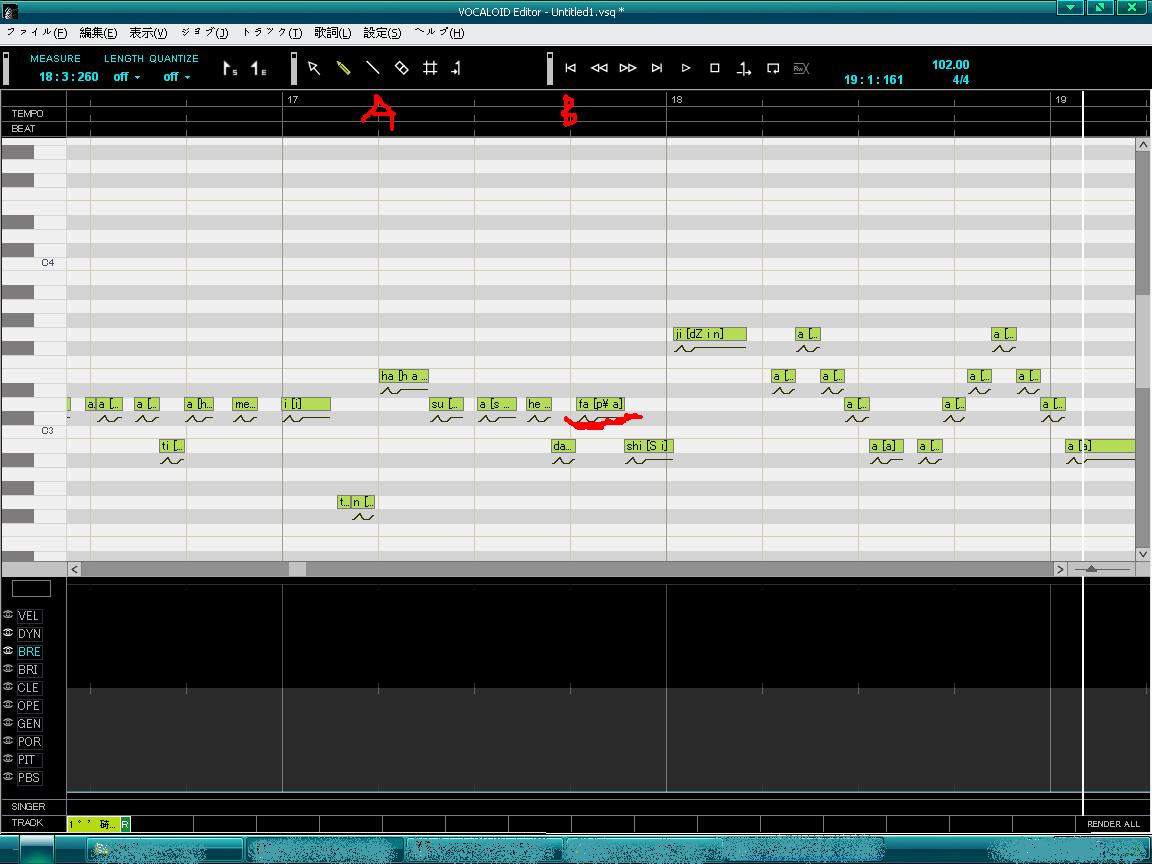Toggle the eye icon beside VEL
Image resolution: width=1152 pixels, height=864 pixels.
point(8,615)
